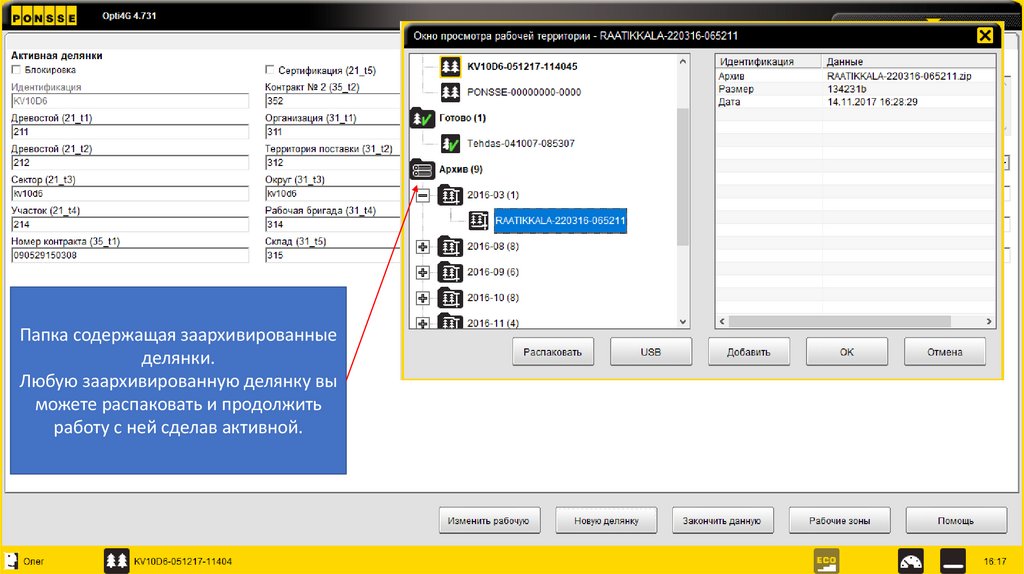Click the 2016-08 archive folder icon

[x=450, y=246]
